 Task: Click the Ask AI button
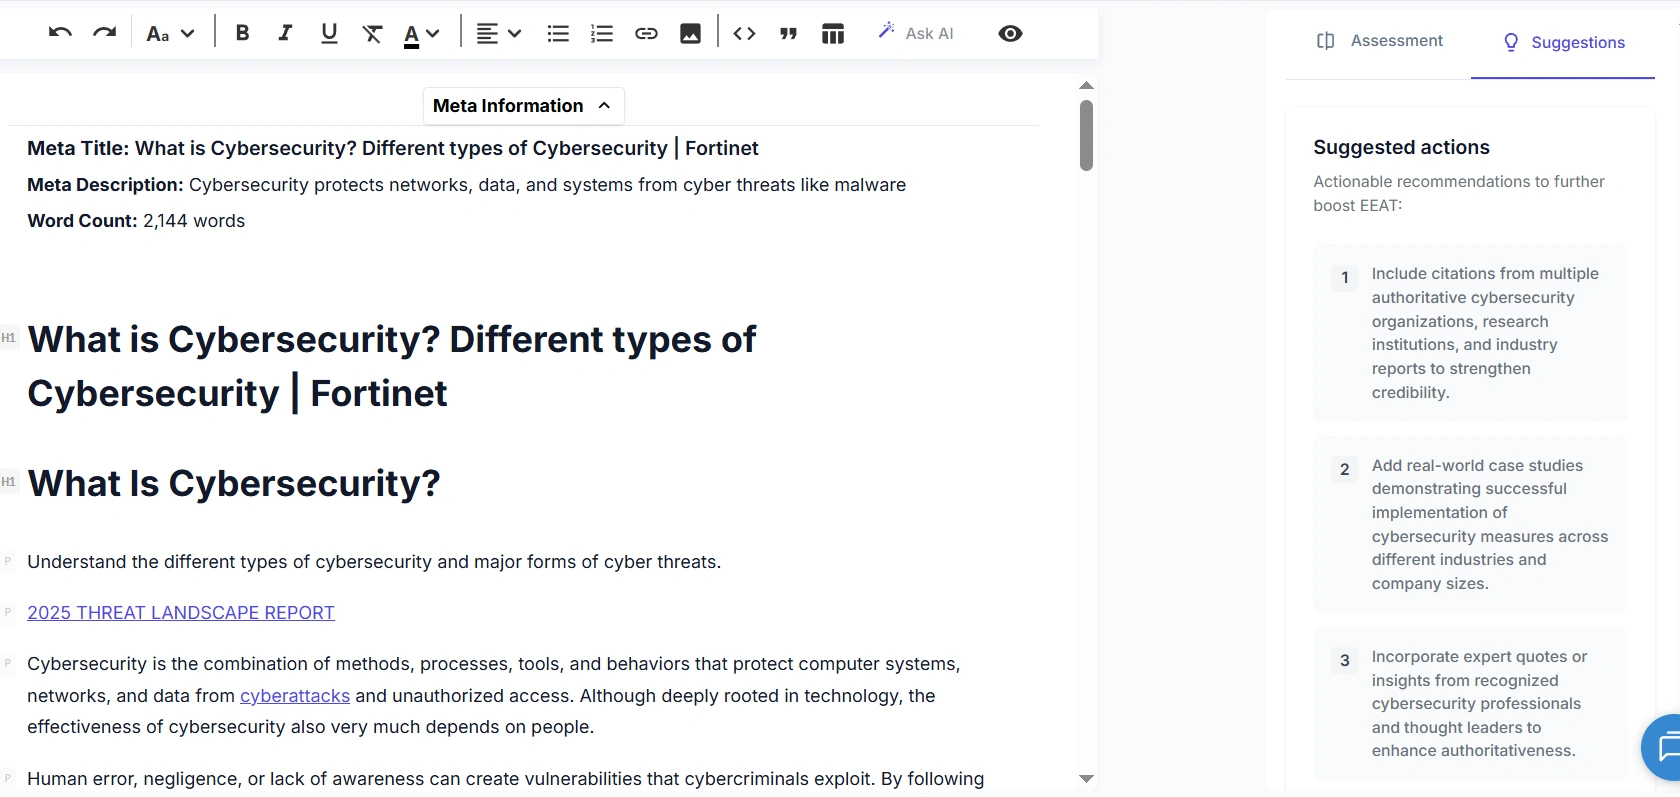916,33
